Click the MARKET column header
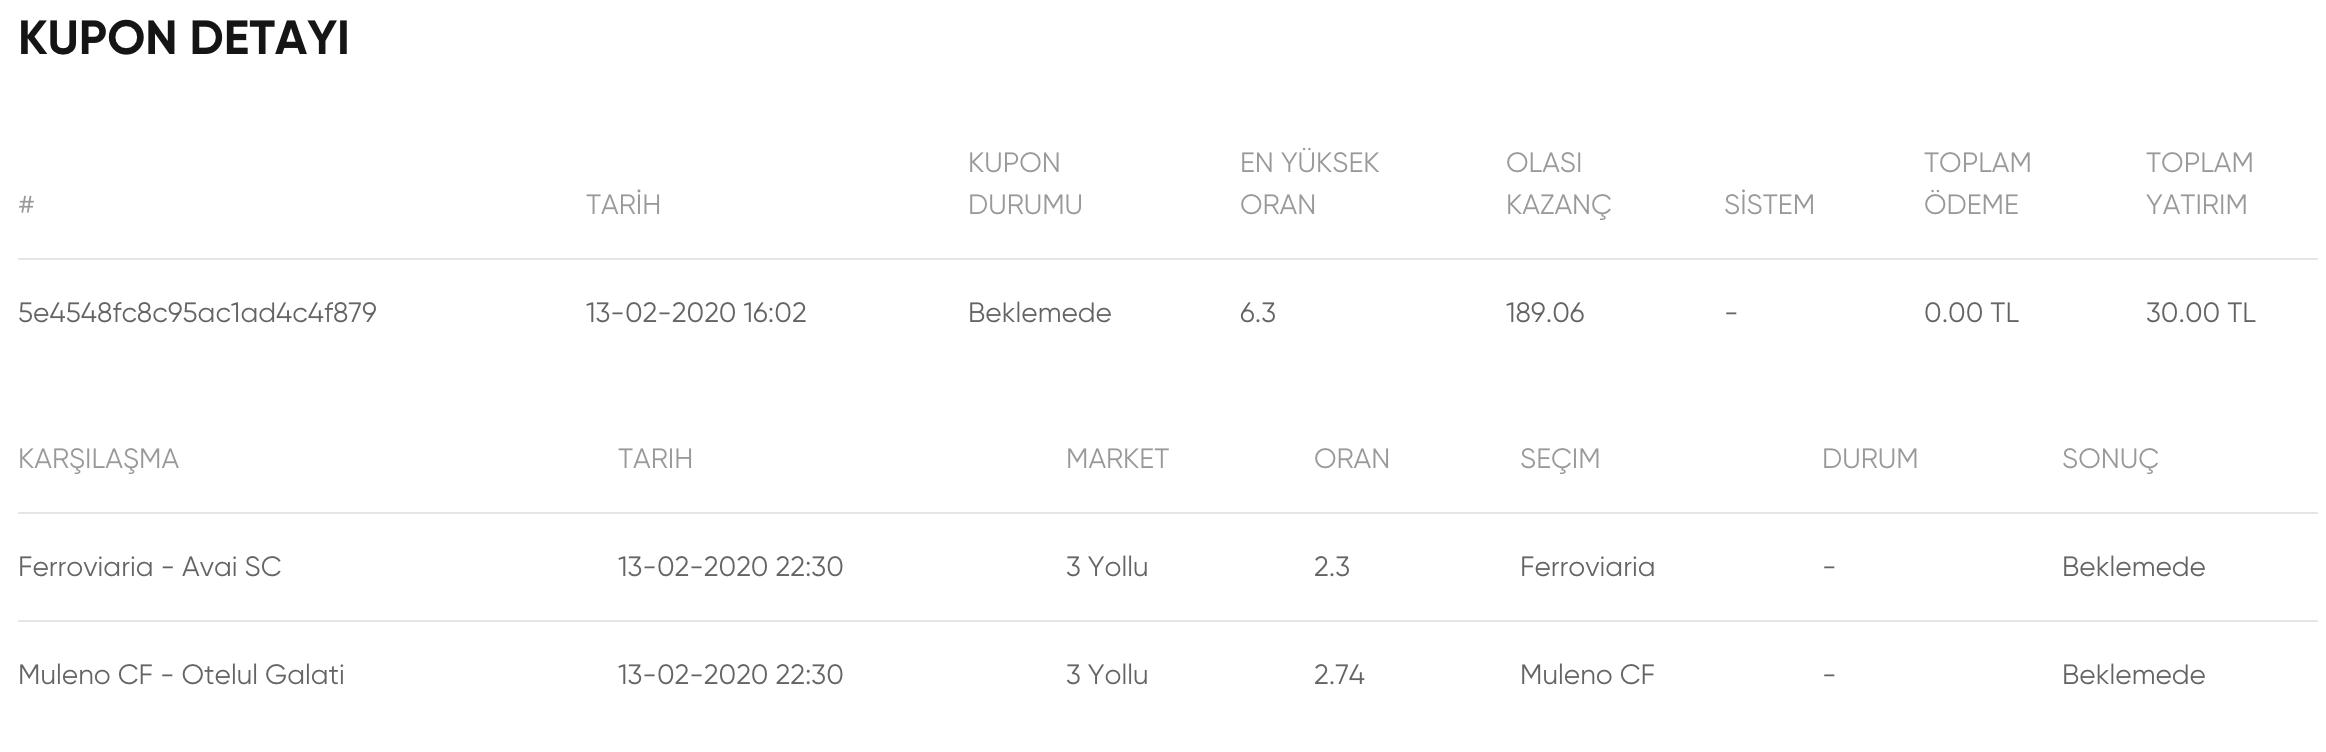Screen dimensions: 2326x752 tap(1117, 458)
